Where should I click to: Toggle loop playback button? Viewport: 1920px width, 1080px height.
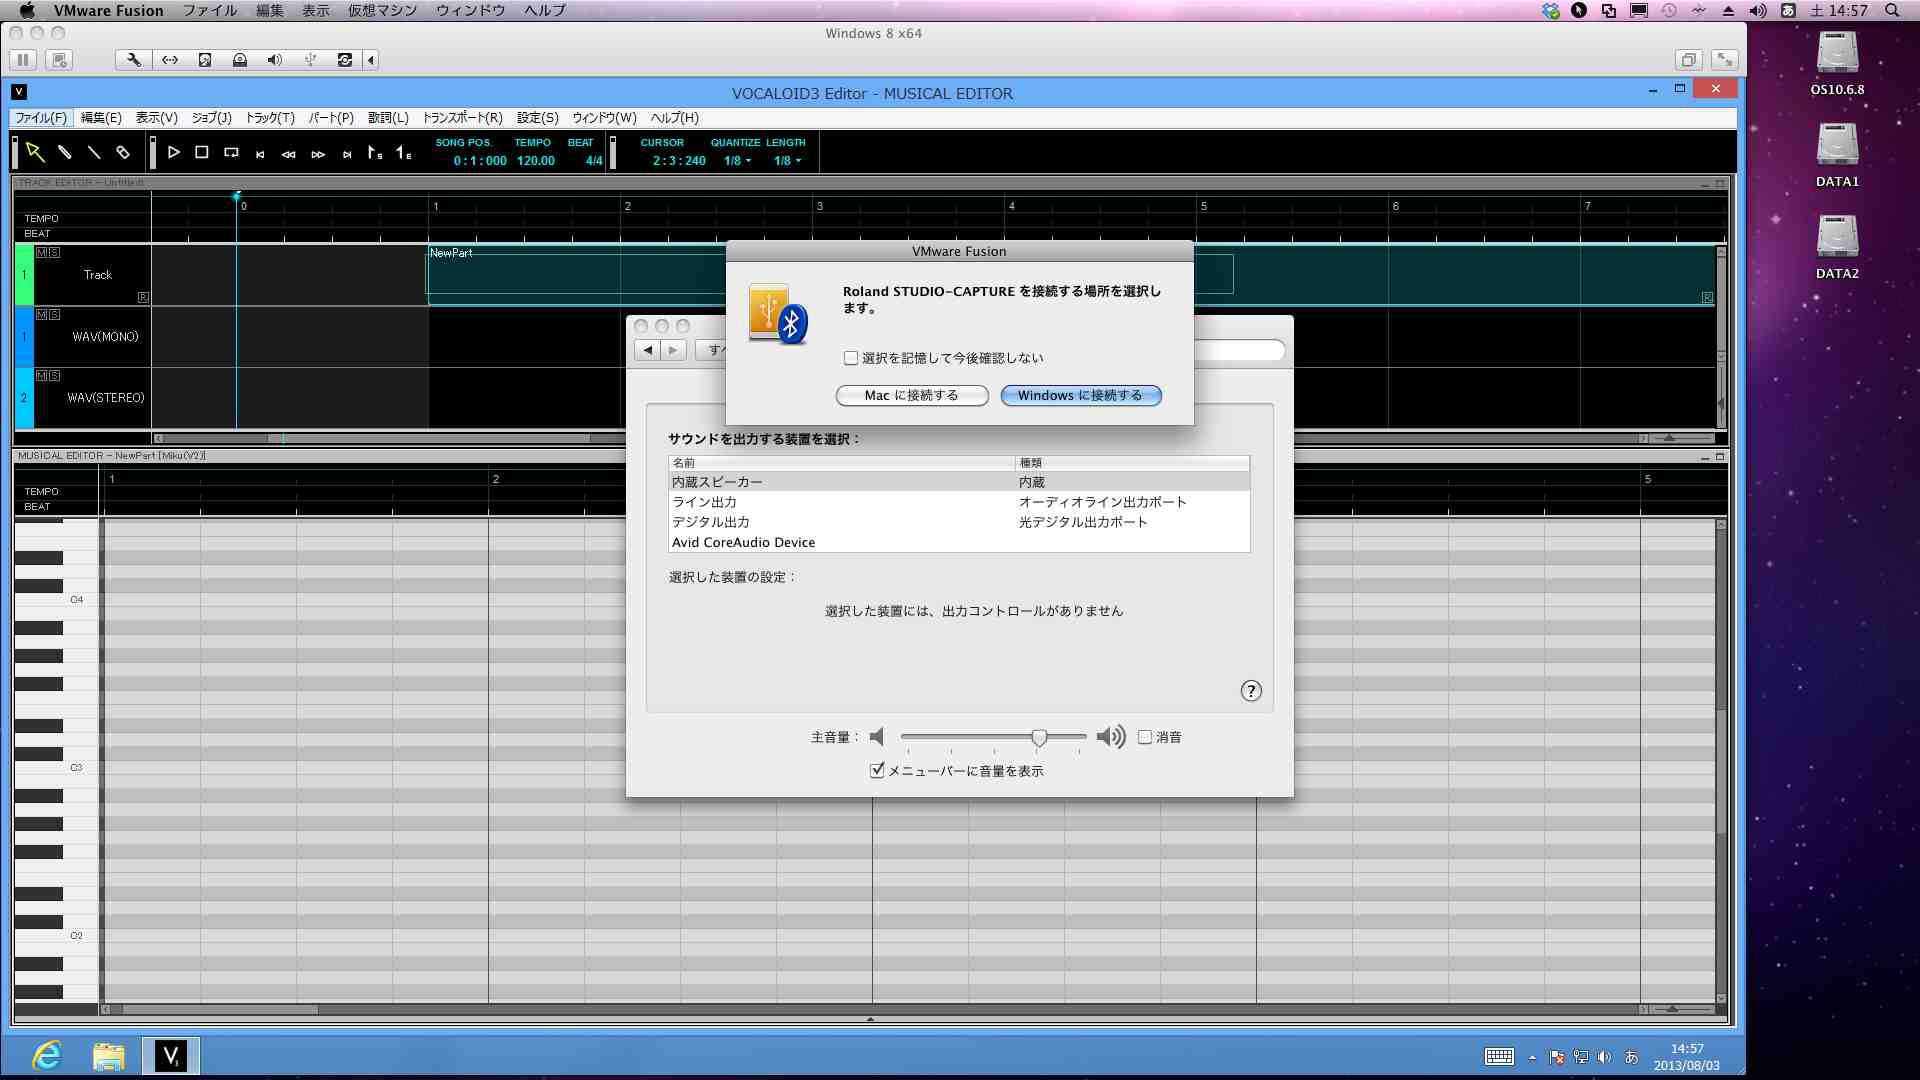[x=231, y=152]
